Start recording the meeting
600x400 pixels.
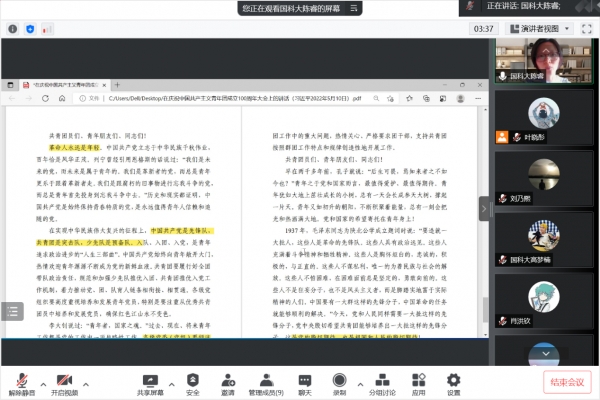pyautogui.click(x=339, y=384)
